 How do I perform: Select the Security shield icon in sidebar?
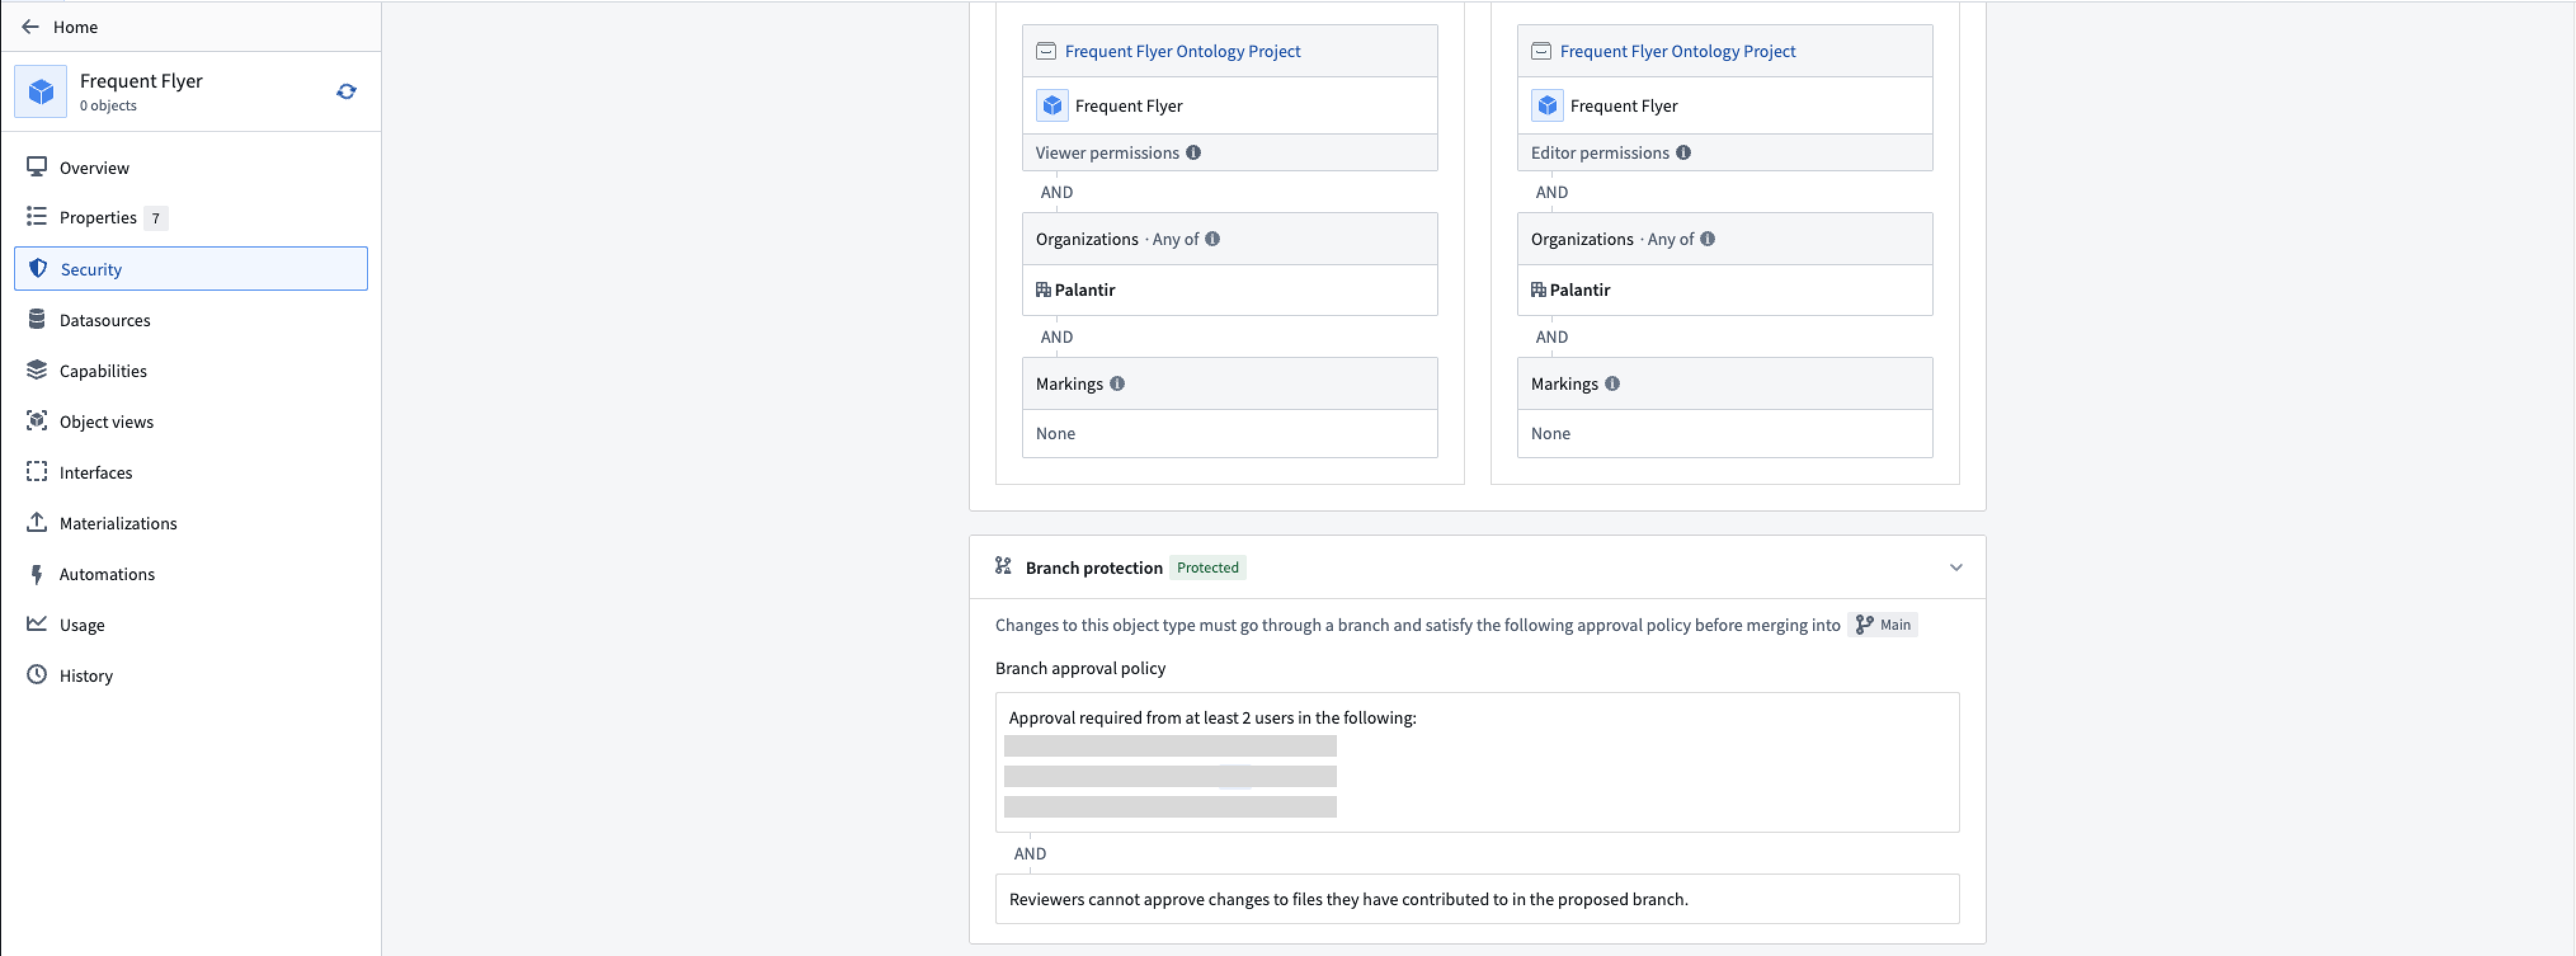37,268
